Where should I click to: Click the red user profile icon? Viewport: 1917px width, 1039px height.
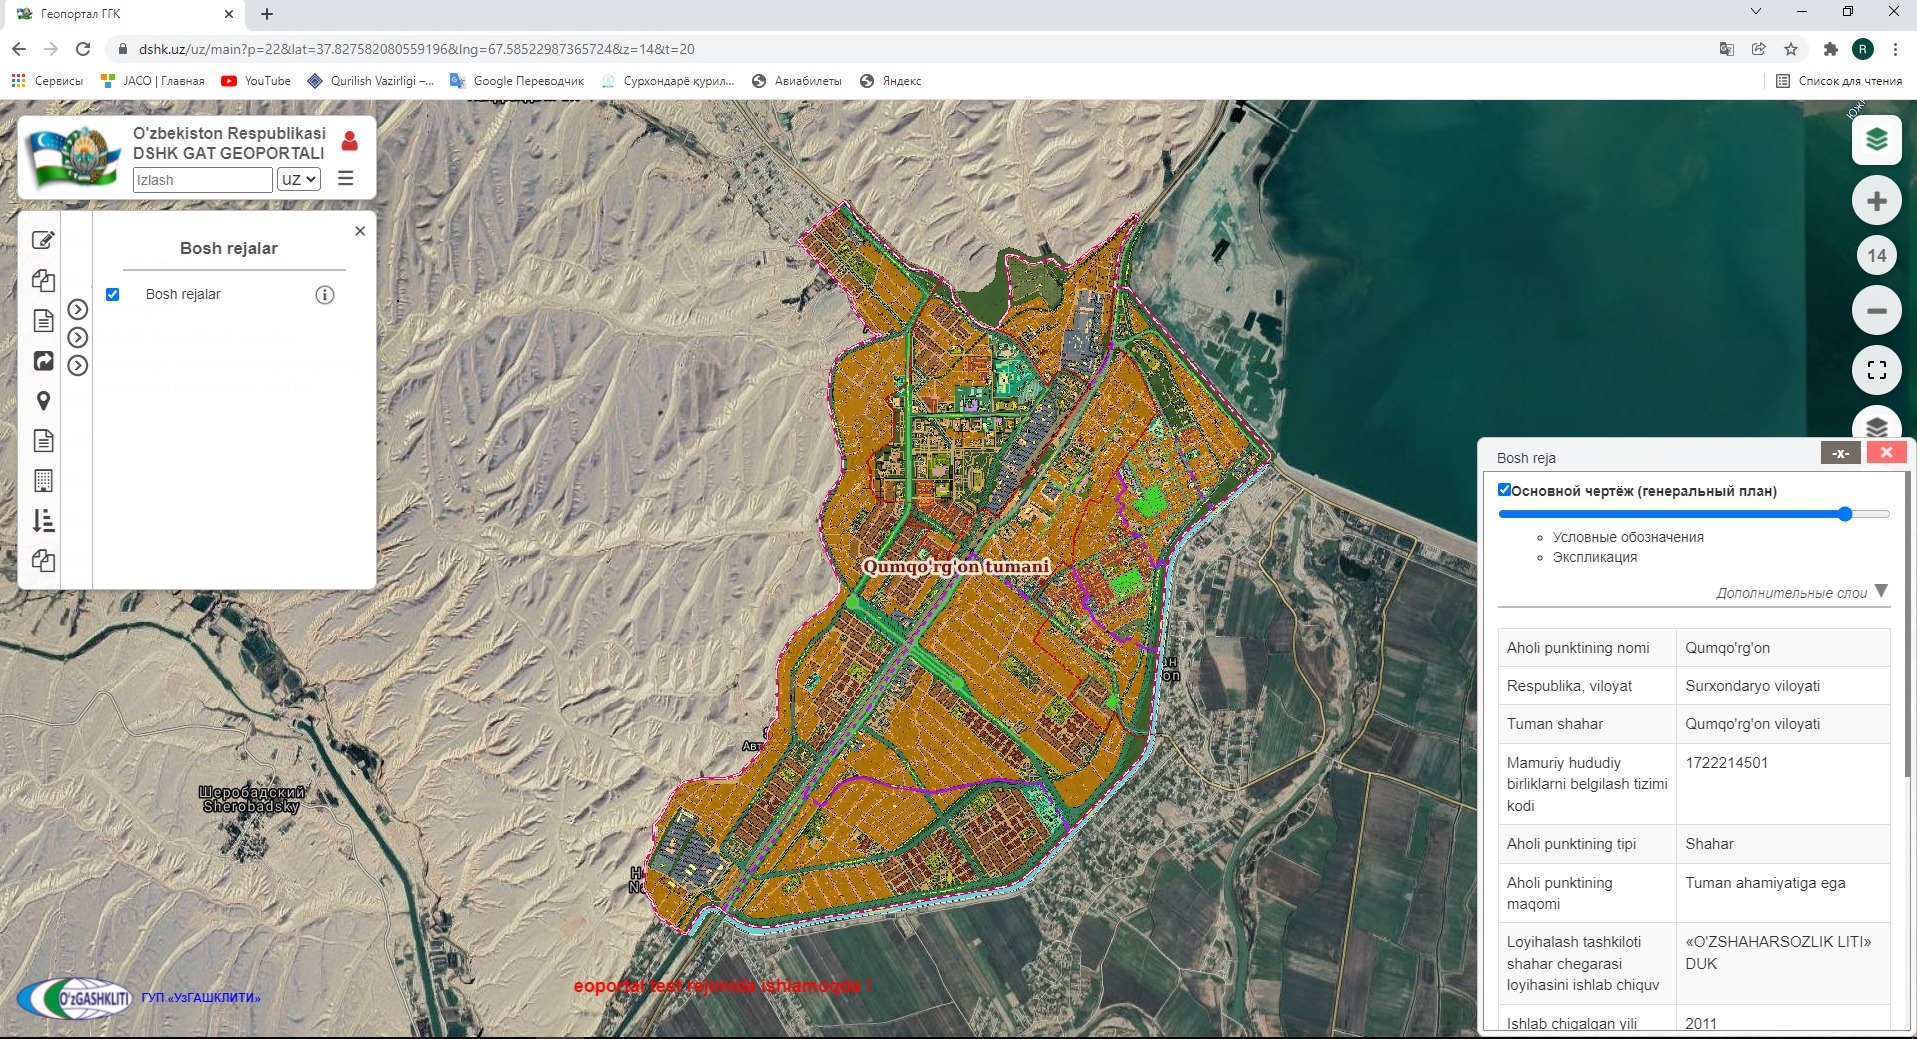349,141
